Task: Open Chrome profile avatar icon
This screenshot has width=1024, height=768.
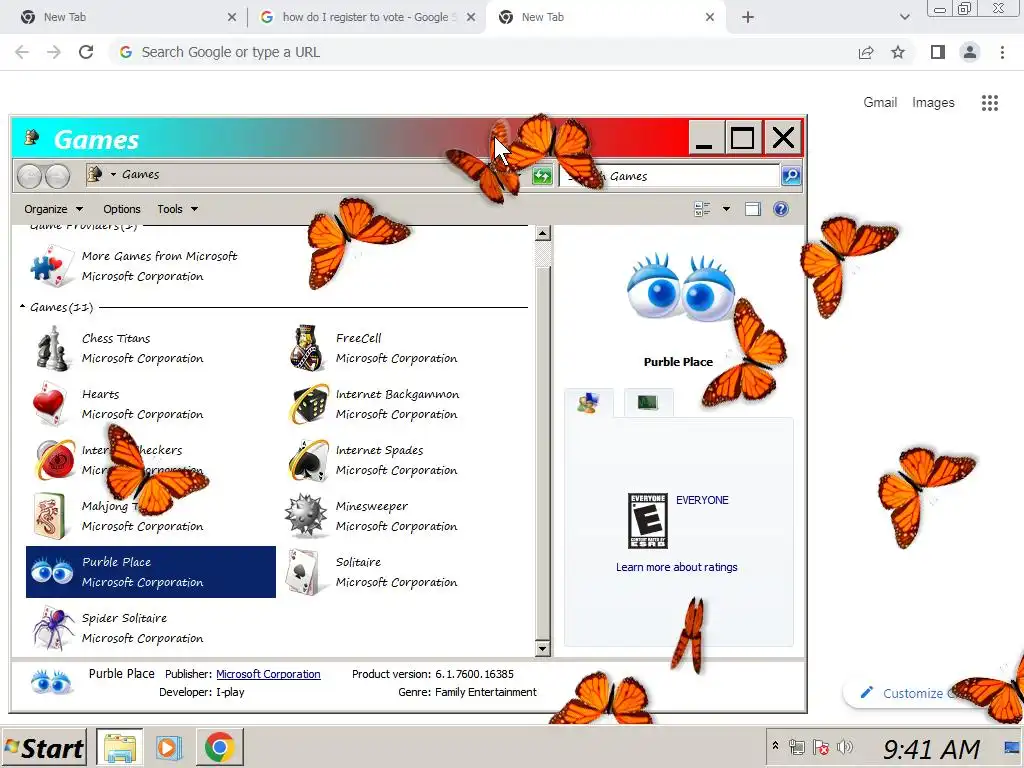Action: point(970,52)
